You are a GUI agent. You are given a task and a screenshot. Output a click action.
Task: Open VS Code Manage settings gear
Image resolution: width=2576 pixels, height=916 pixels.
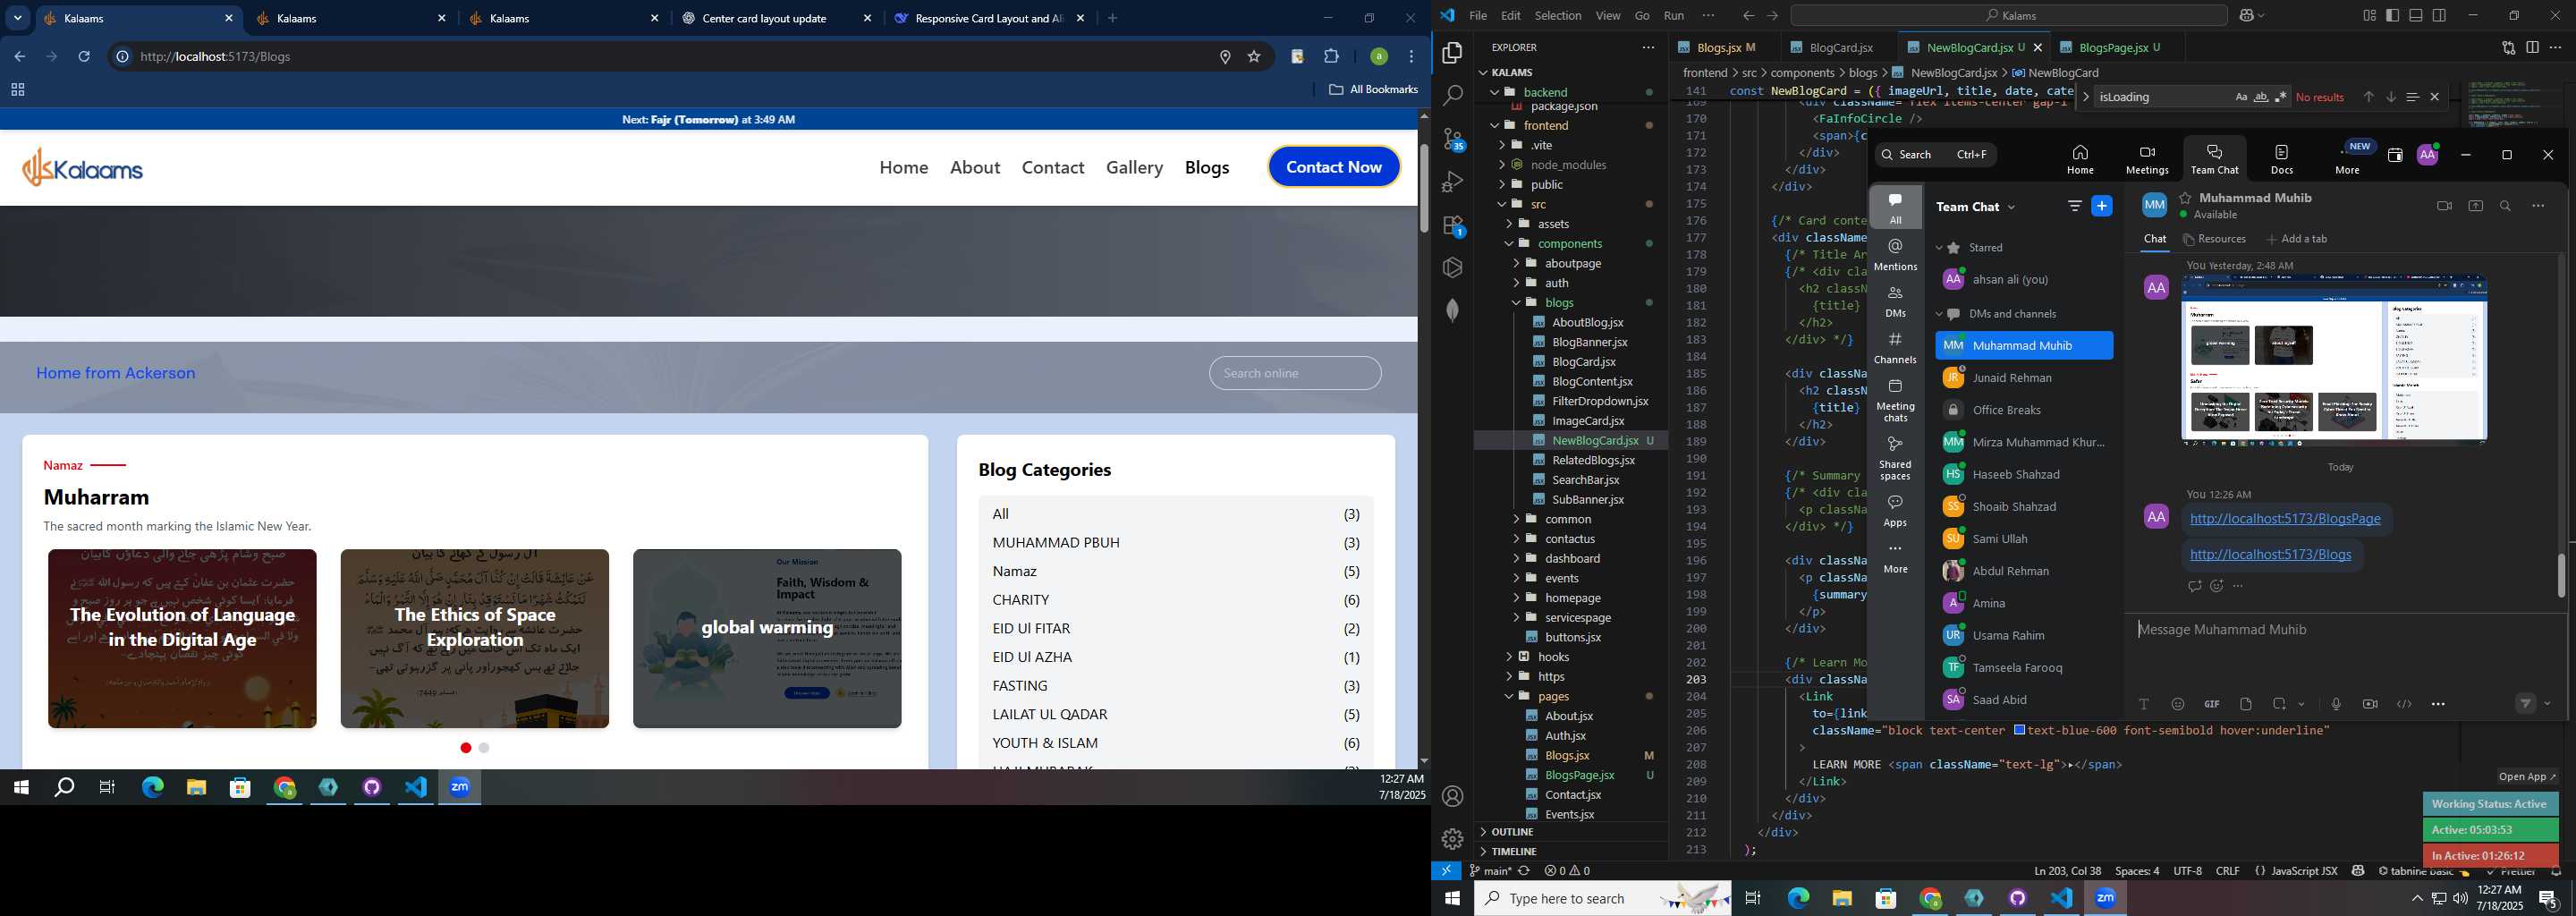(1453, 839)
